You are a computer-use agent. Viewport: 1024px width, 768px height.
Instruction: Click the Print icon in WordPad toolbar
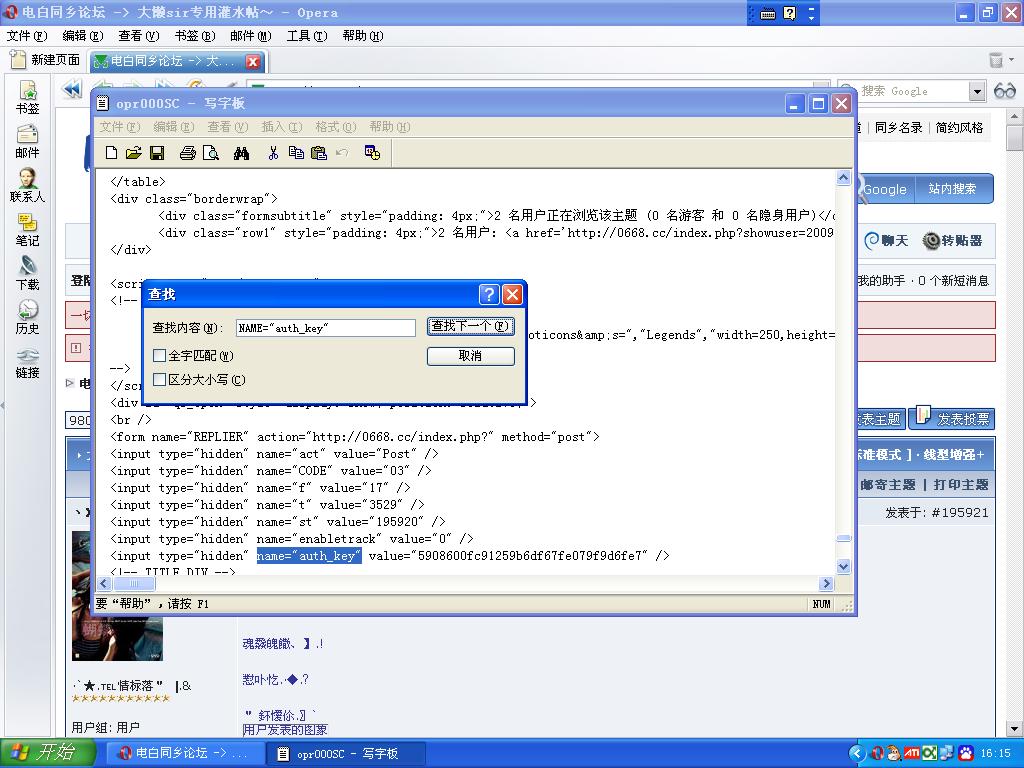pos(187,153)
